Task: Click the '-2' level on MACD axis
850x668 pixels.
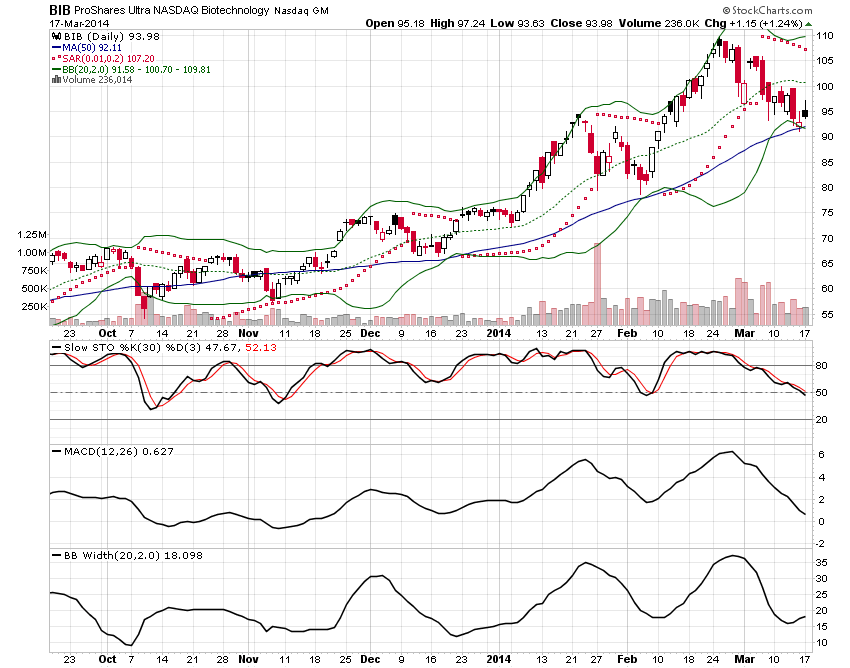Action: pos(820,544)
